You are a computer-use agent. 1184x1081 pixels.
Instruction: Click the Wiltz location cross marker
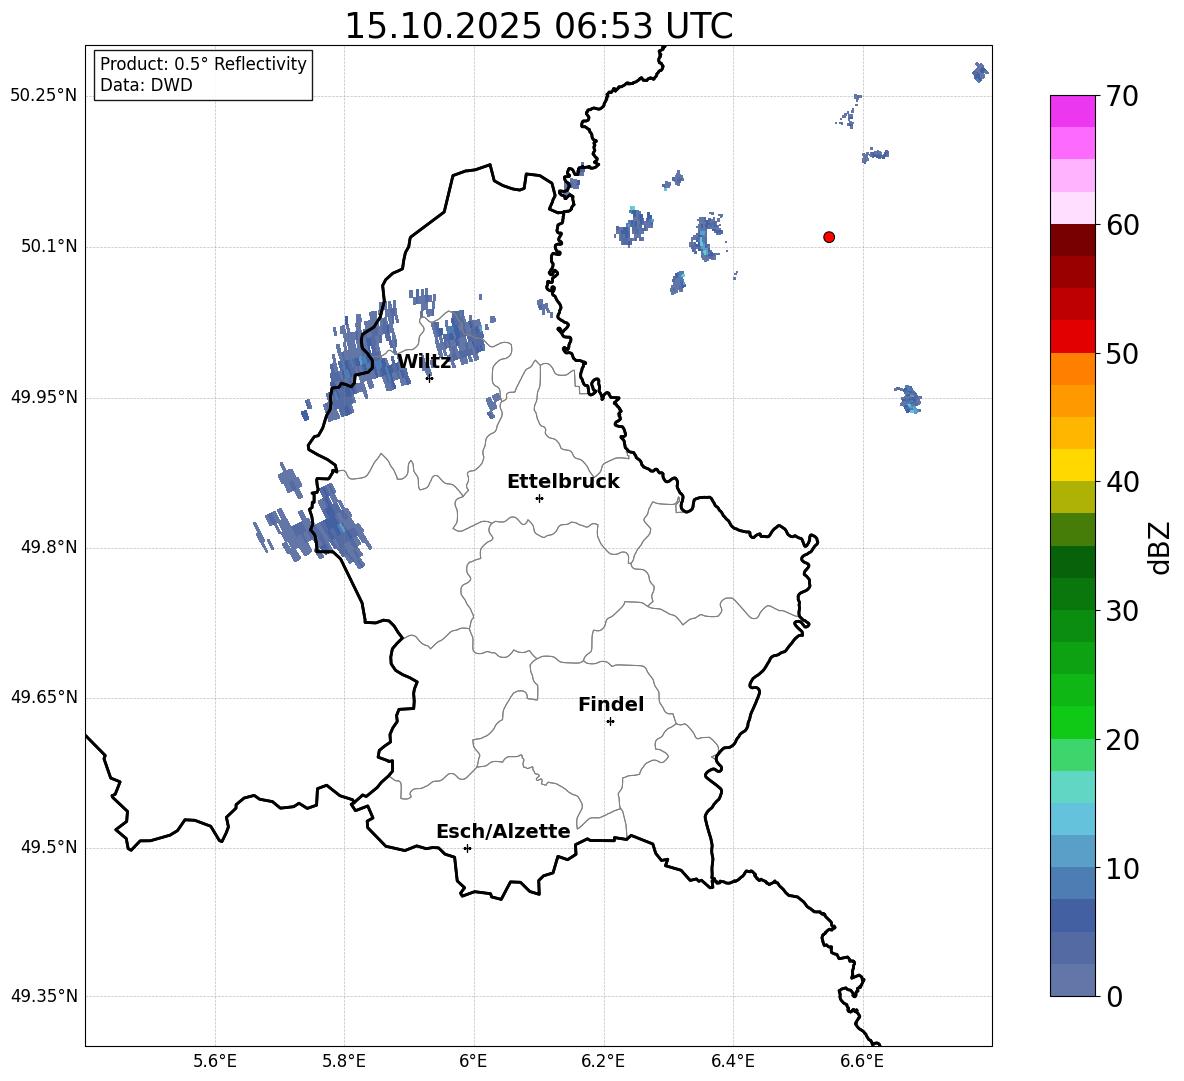click(x=430, y=378)
